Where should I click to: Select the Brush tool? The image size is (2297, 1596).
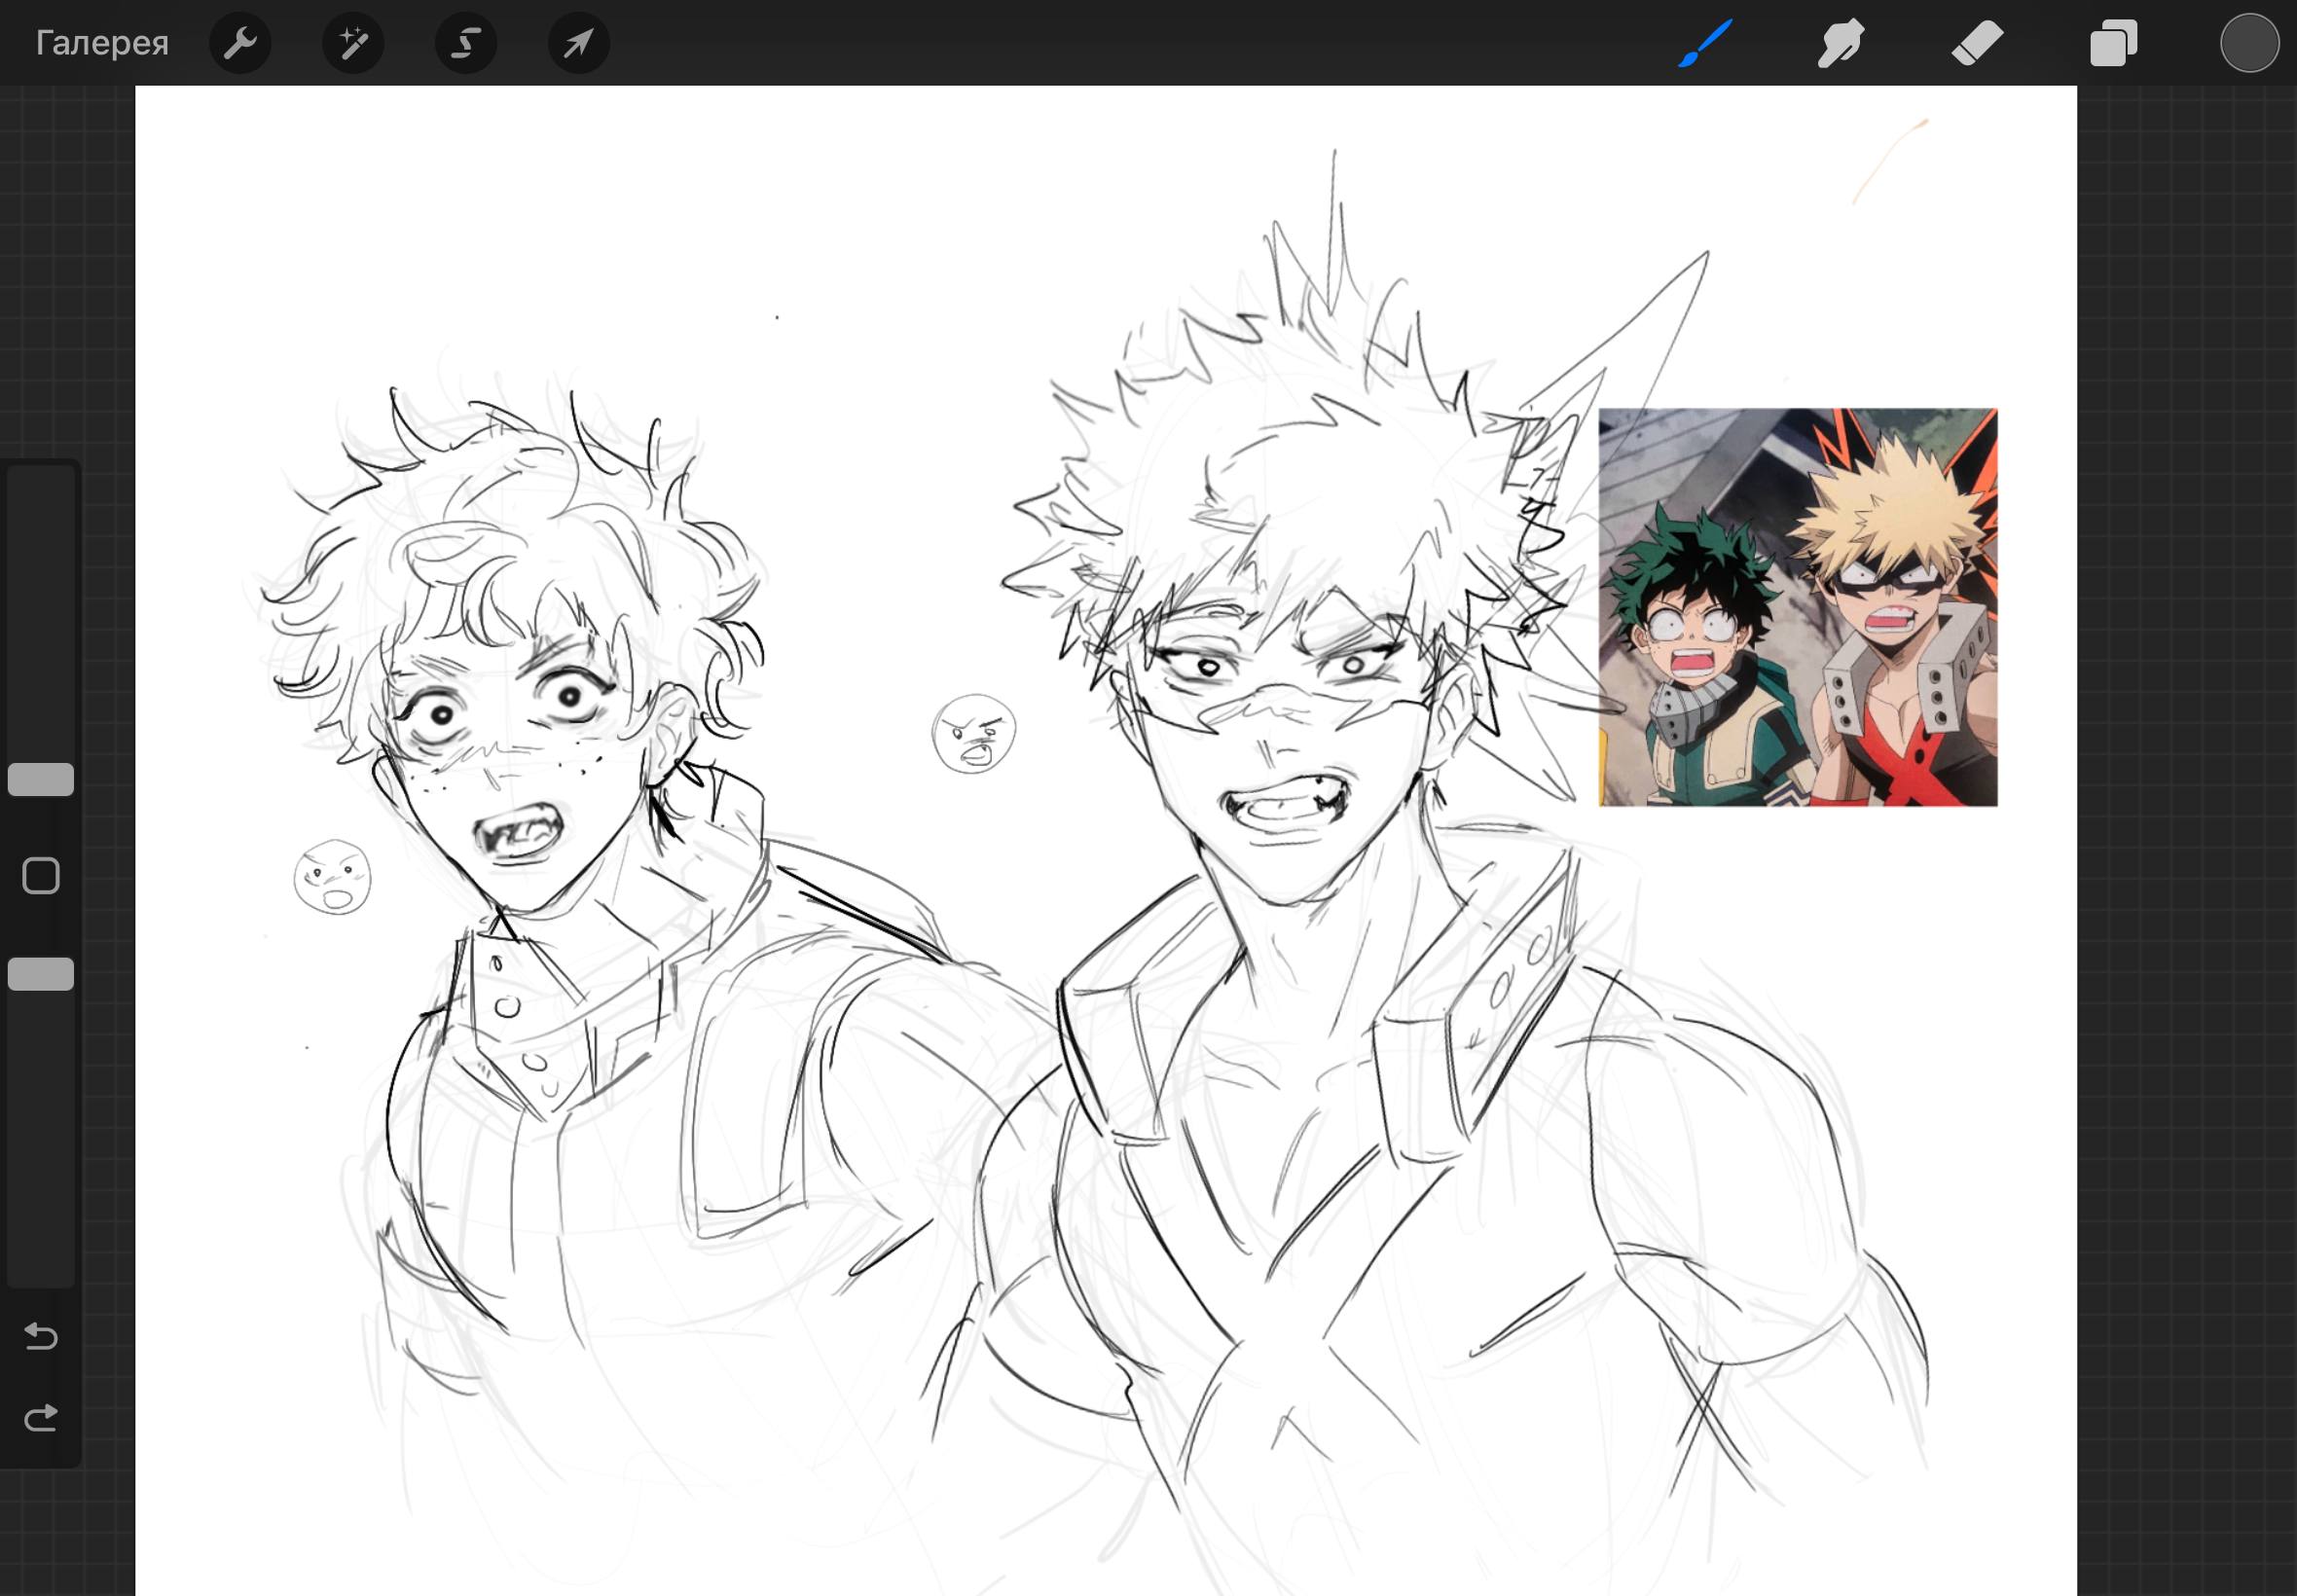tap(1705, 43)
